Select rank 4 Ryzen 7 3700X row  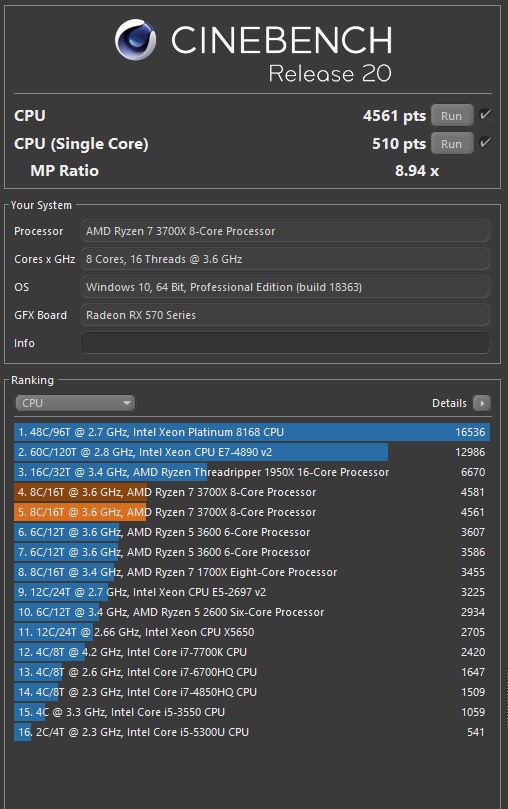(252, 492)
